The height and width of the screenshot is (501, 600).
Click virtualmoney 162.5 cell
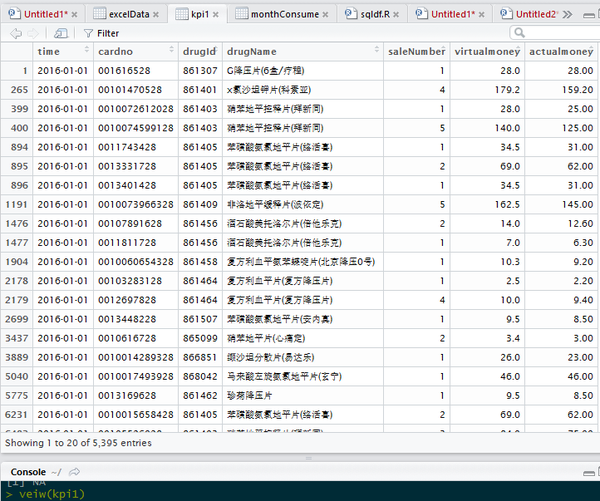487,204
